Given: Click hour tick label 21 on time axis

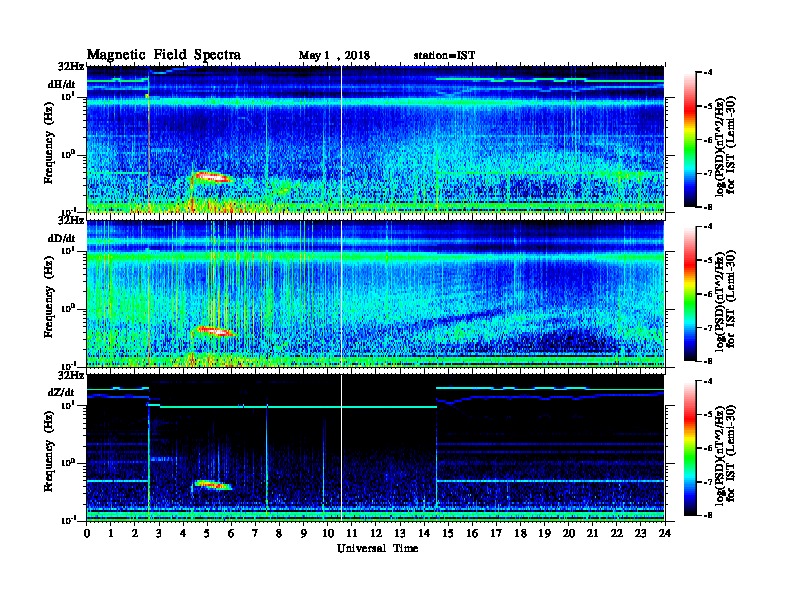Looking at the screenshot, I should [592, 533].
